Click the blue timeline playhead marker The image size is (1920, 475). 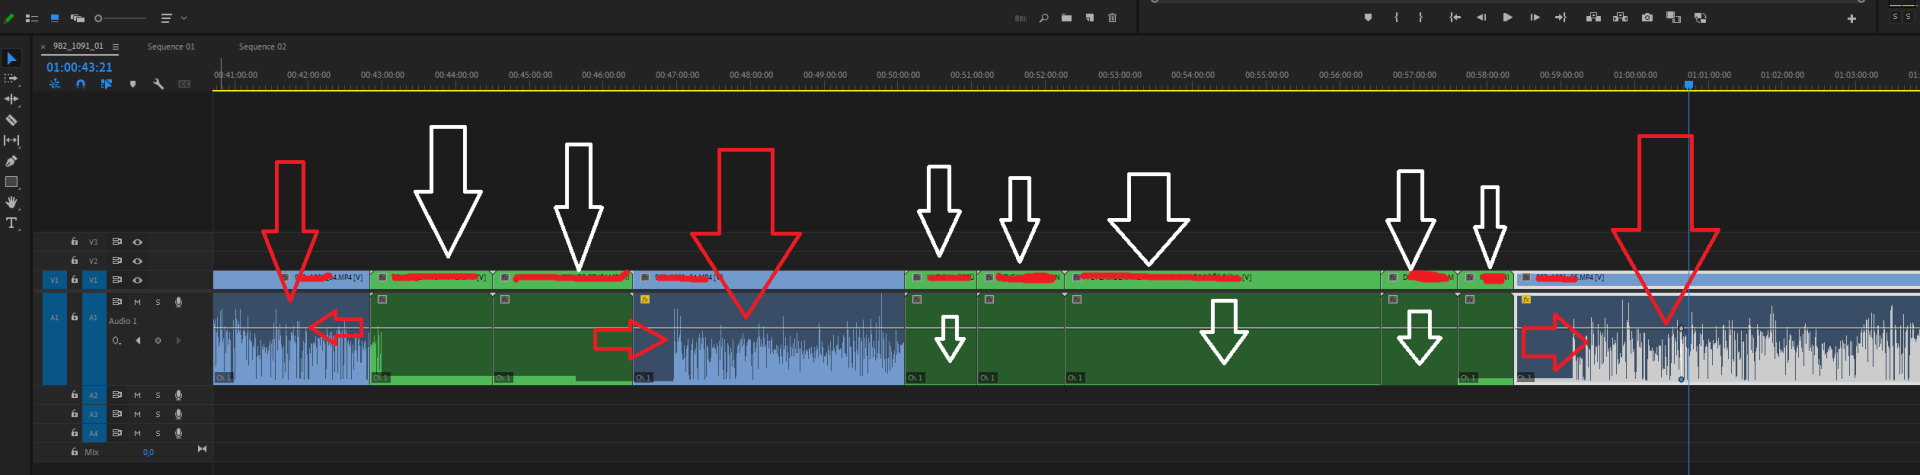coord(1689,85)
